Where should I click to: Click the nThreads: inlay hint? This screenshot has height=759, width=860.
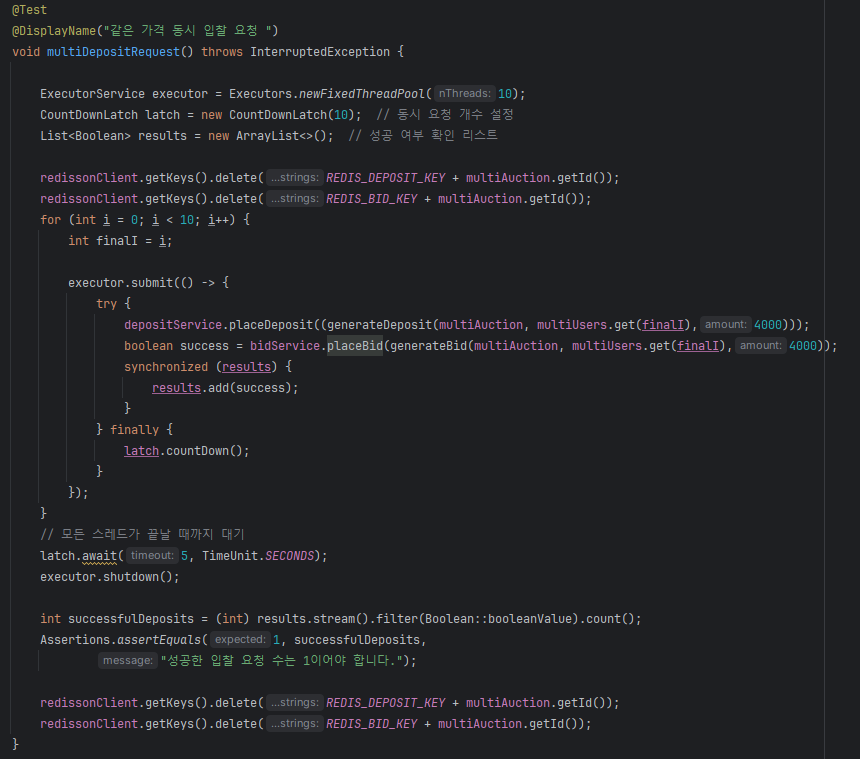[465, 94]
